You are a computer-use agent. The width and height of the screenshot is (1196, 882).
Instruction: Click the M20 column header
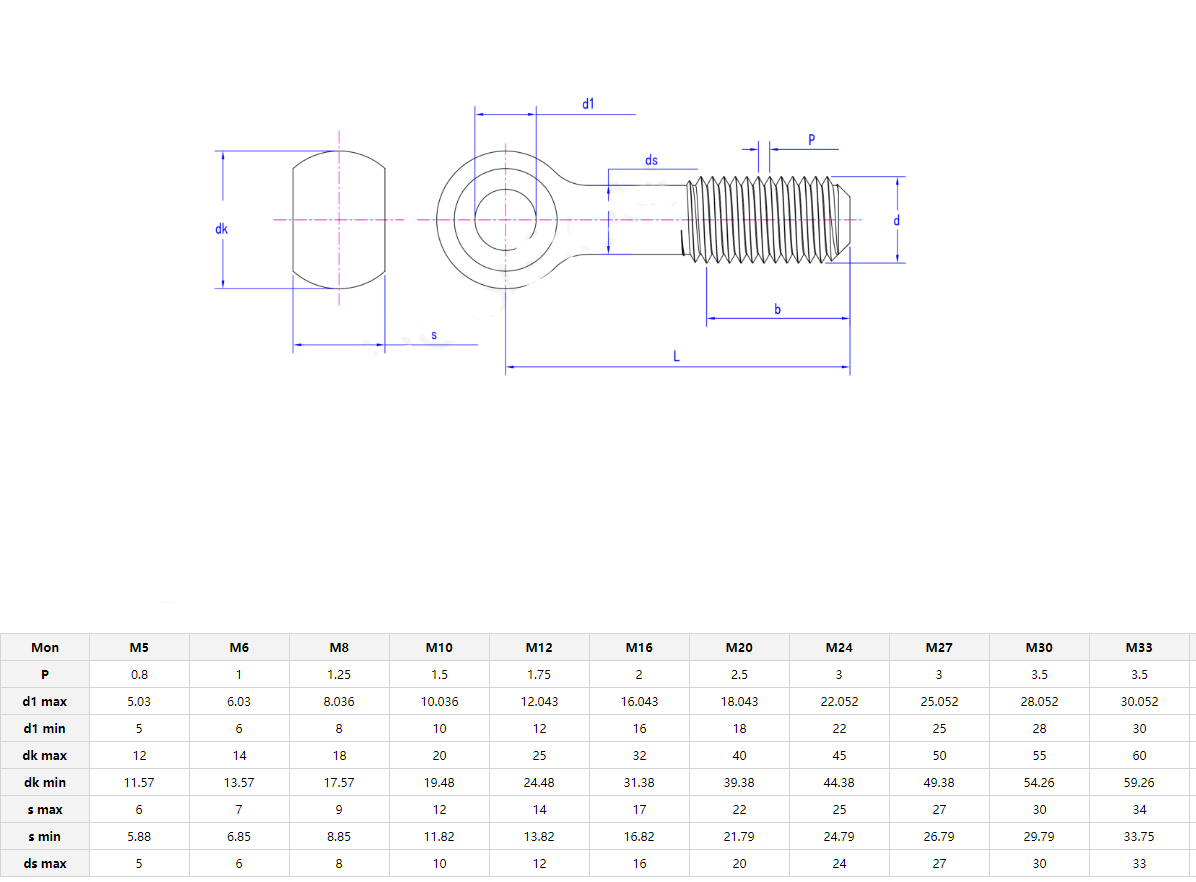point(739,647)
